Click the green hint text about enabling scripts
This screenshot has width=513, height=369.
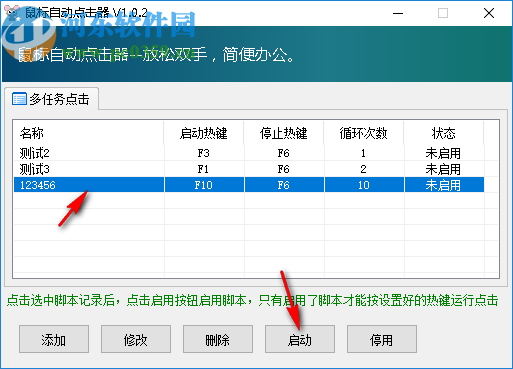(252, 300)
